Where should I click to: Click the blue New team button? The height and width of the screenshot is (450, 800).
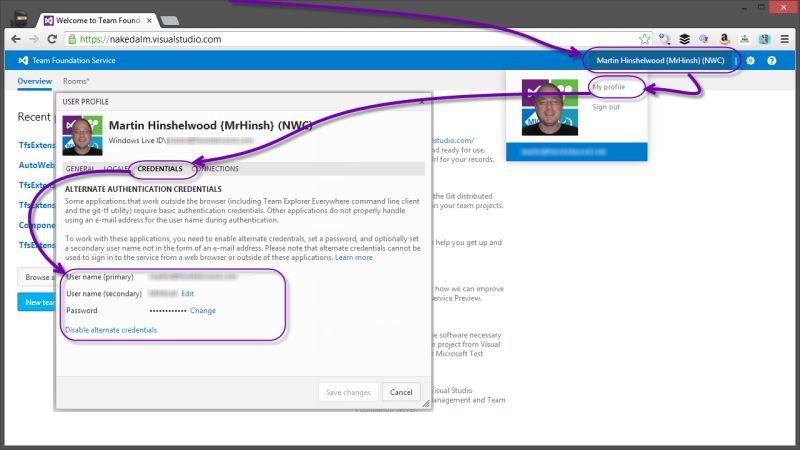click(37, 302)
